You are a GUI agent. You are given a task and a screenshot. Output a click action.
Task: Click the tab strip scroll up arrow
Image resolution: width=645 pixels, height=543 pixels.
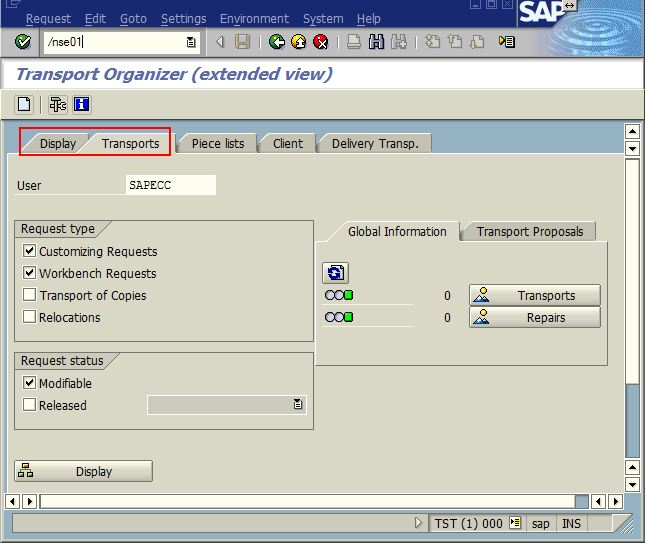pyautogui.click(x=632, y=132)
